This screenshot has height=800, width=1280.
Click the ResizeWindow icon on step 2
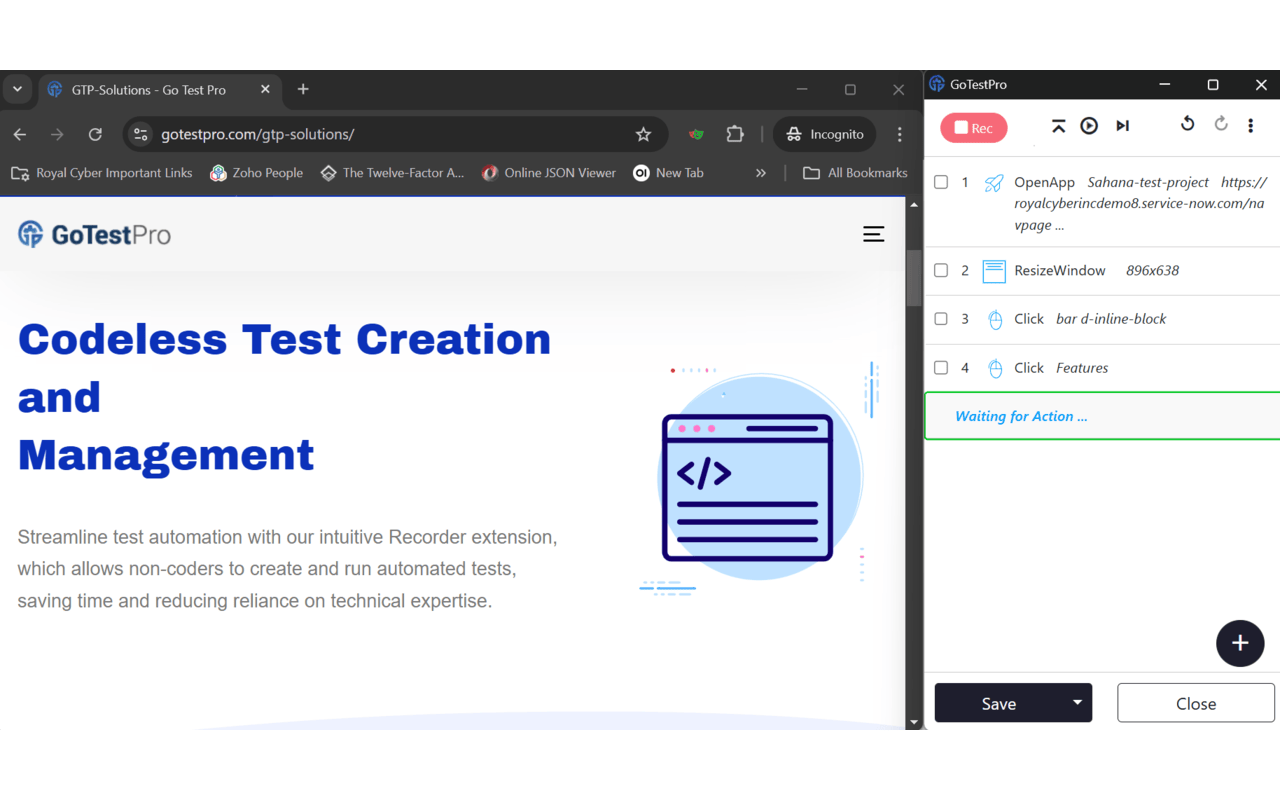click(x=994, y=270)
